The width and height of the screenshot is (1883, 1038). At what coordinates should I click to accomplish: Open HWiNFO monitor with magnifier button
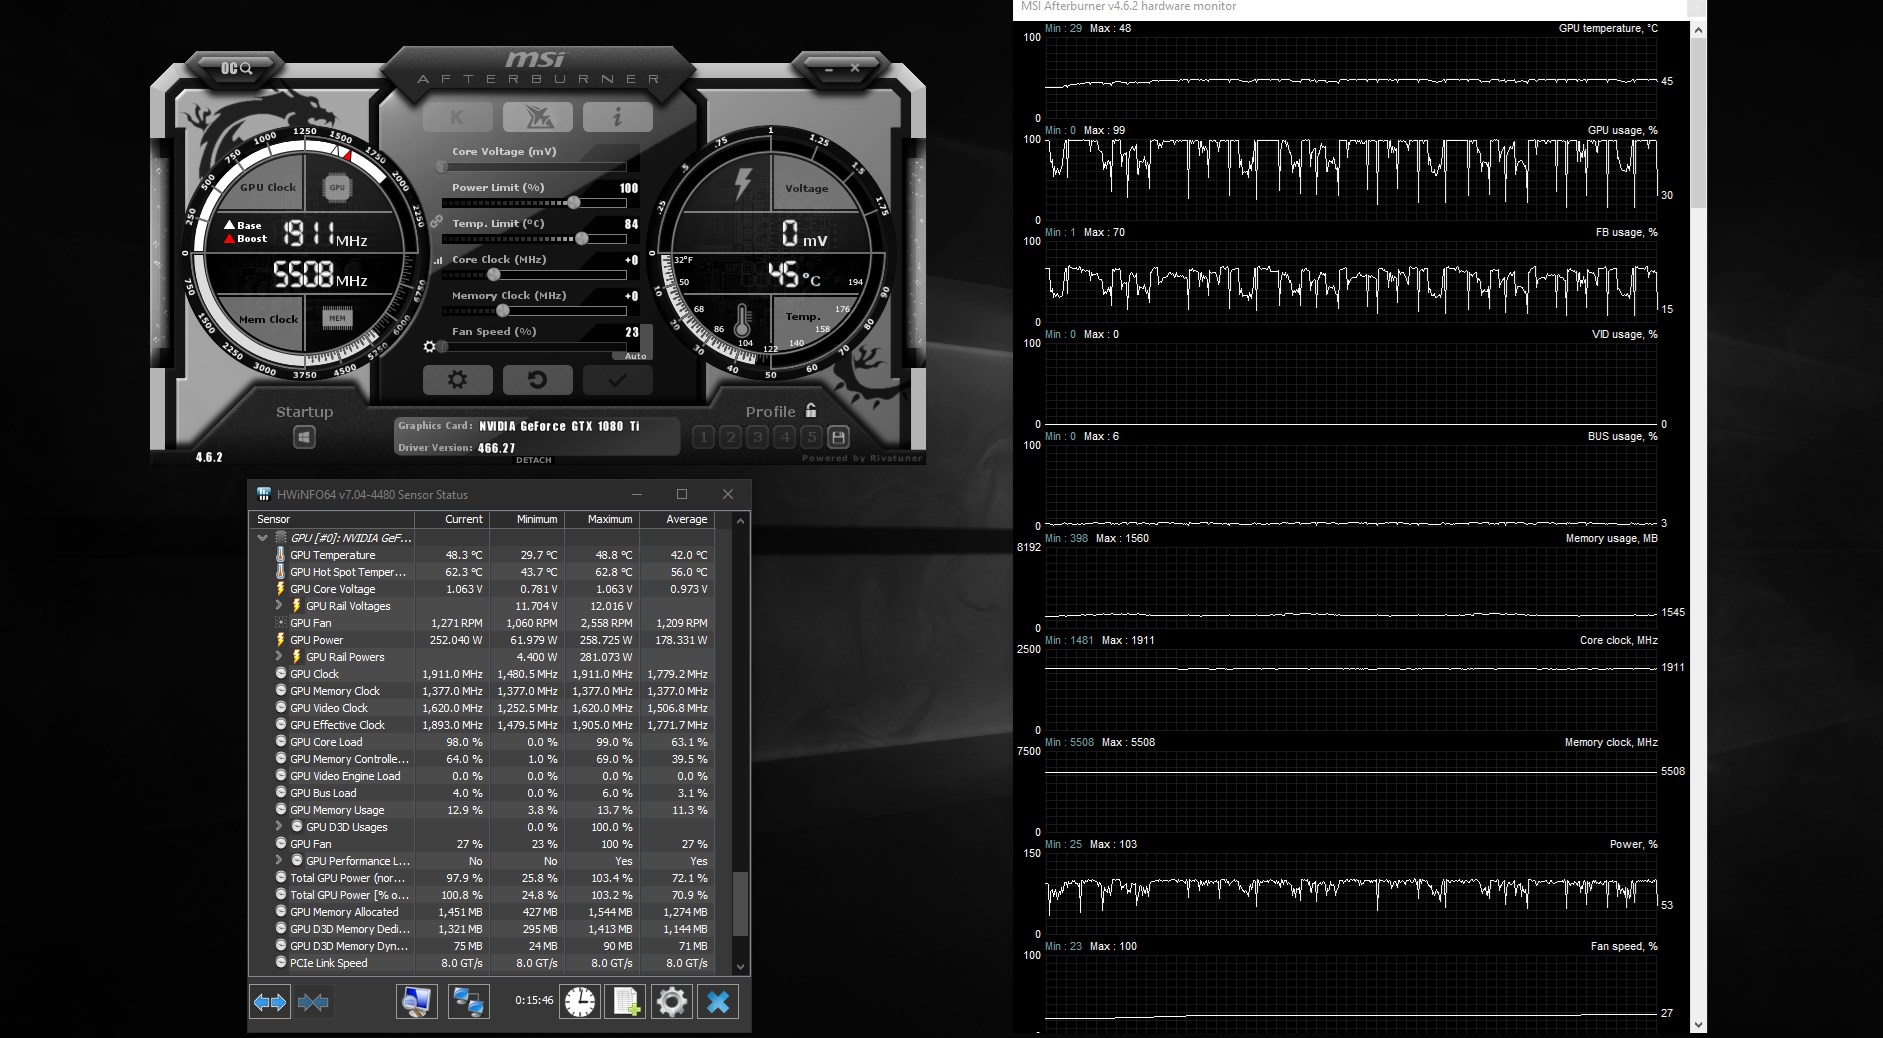416,1001
